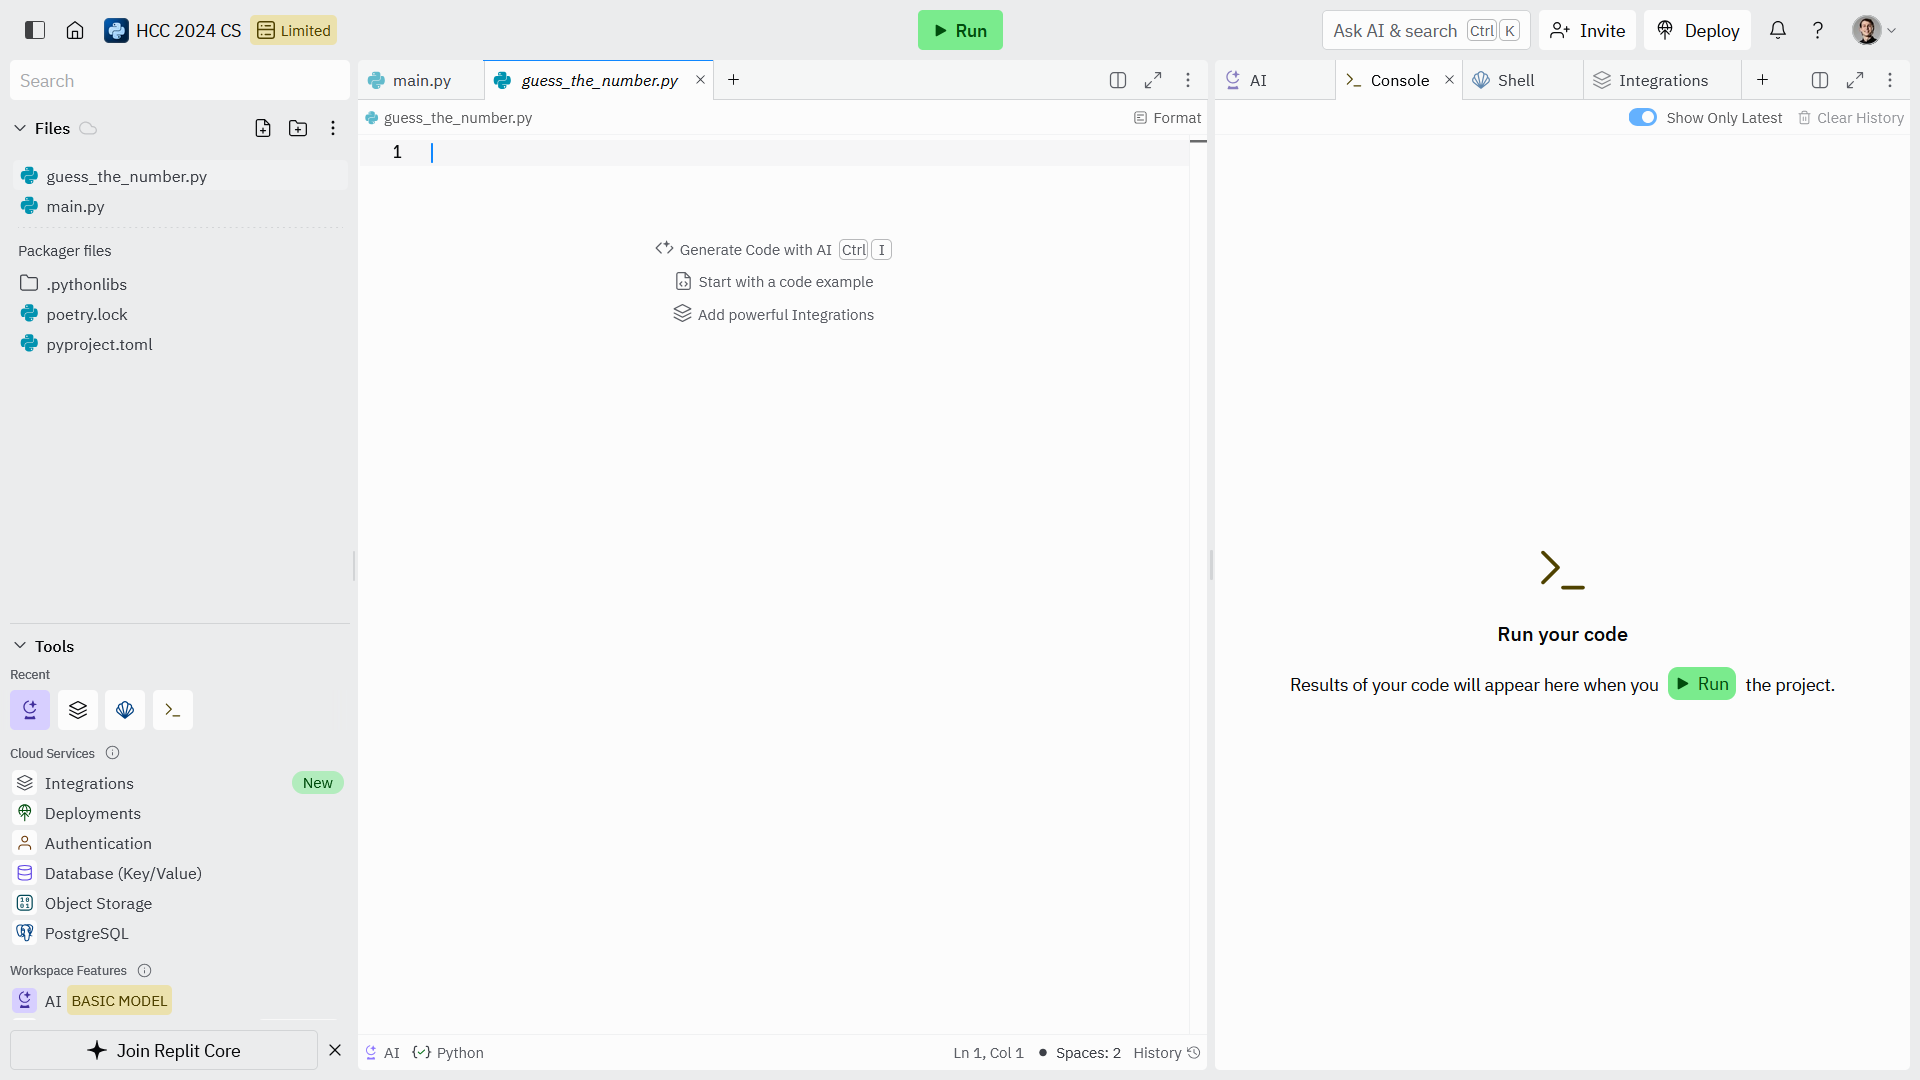Screen dimensions: 1920x1080
Task: Click the Workspace Features info icon
Action: point(144,970)
